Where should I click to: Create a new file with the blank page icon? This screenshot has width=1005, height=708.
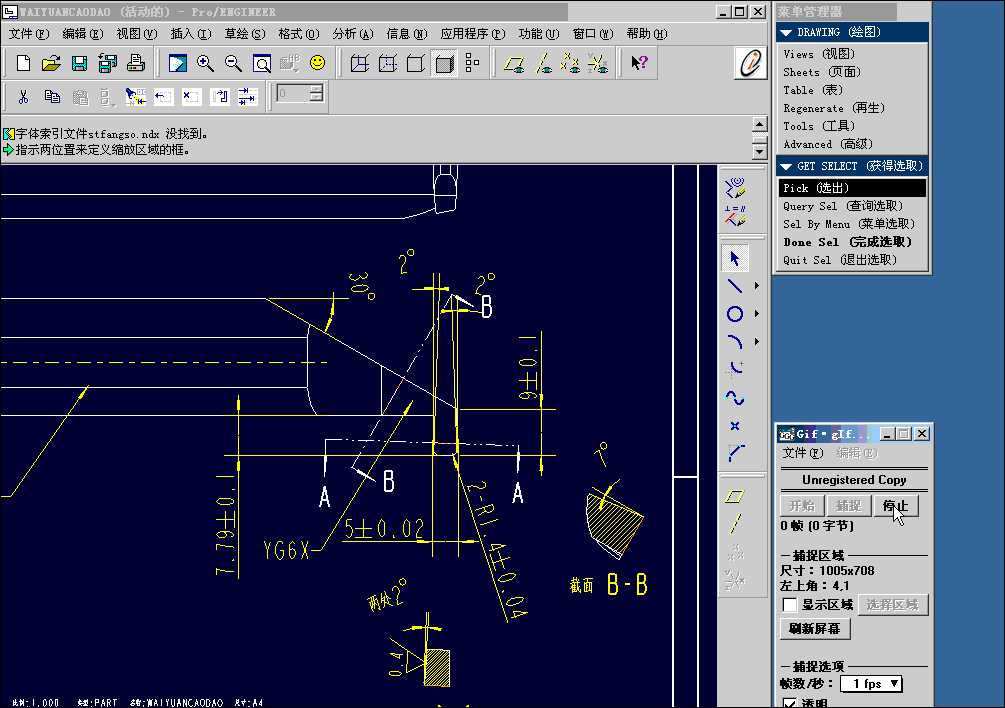(x=23, y=63)
